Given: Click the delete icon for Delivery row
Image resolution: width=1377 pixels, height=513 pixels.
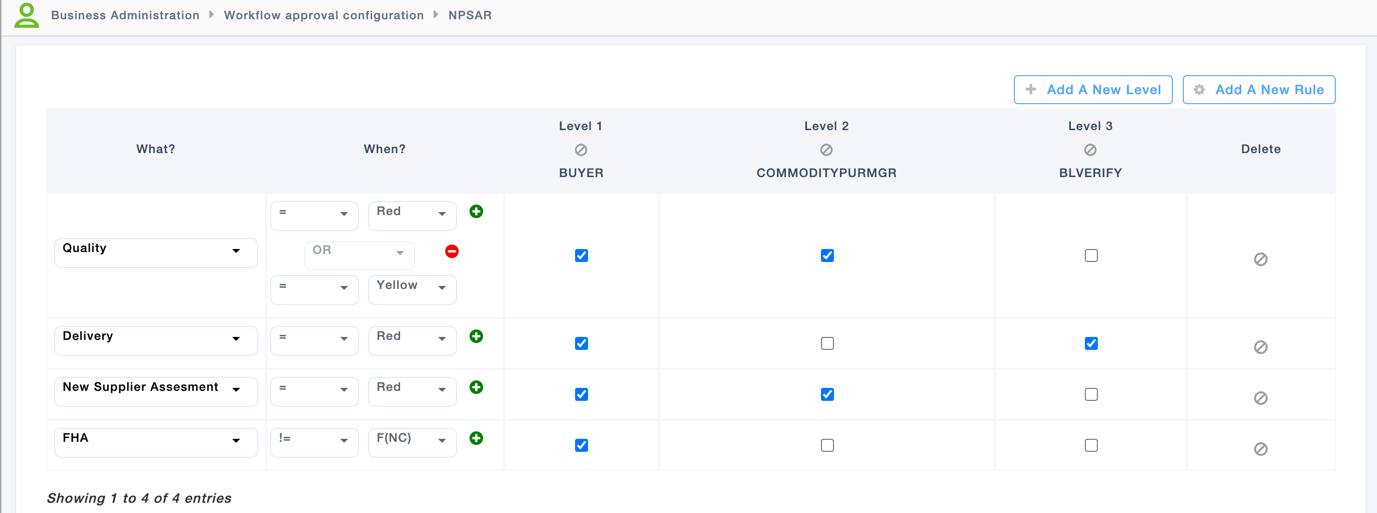Looking at the screenshot, I should (1260, 347).
